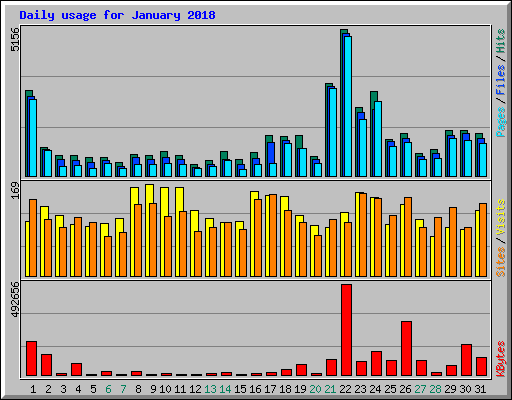Click the orange sites bar for day 23
The height and width of the screenshot is (400, 512).
click(363, 235)
